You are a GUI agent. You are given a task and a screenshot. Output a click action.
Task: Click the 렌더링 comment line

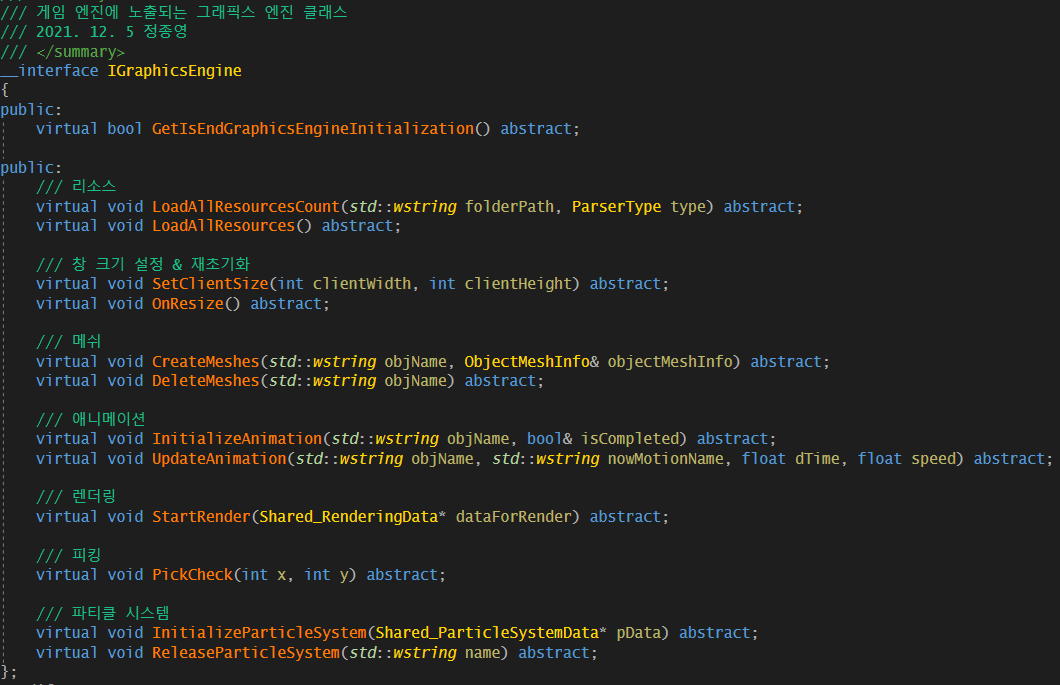pyautogui.click(x=76, y=496)
